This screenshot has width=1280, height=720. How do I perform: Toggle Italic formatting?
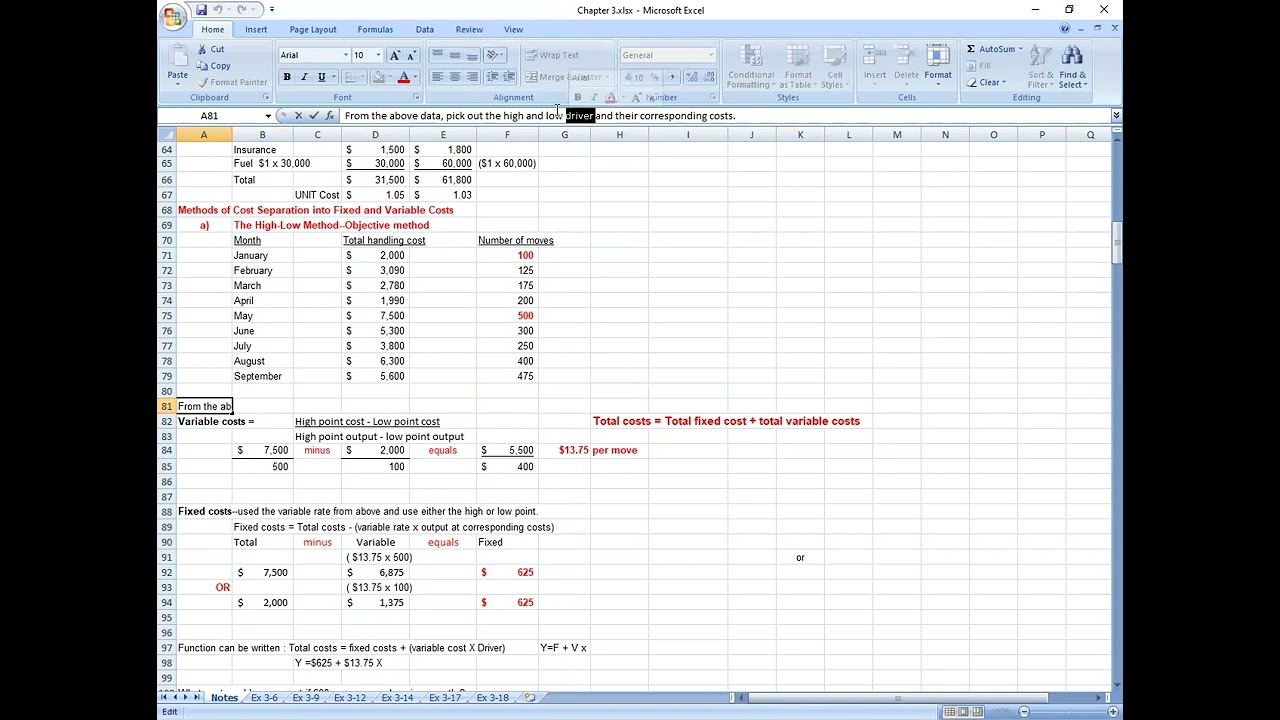(x=304, y=77)
